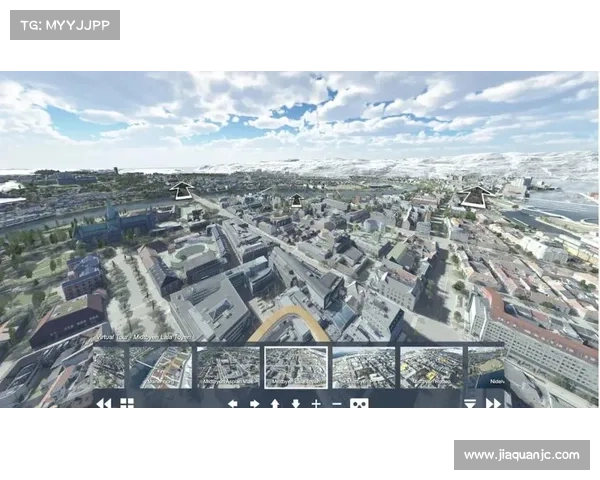Enable VR headset mode
The width and height of the screenshot is (600, 480).
[359, 404]
